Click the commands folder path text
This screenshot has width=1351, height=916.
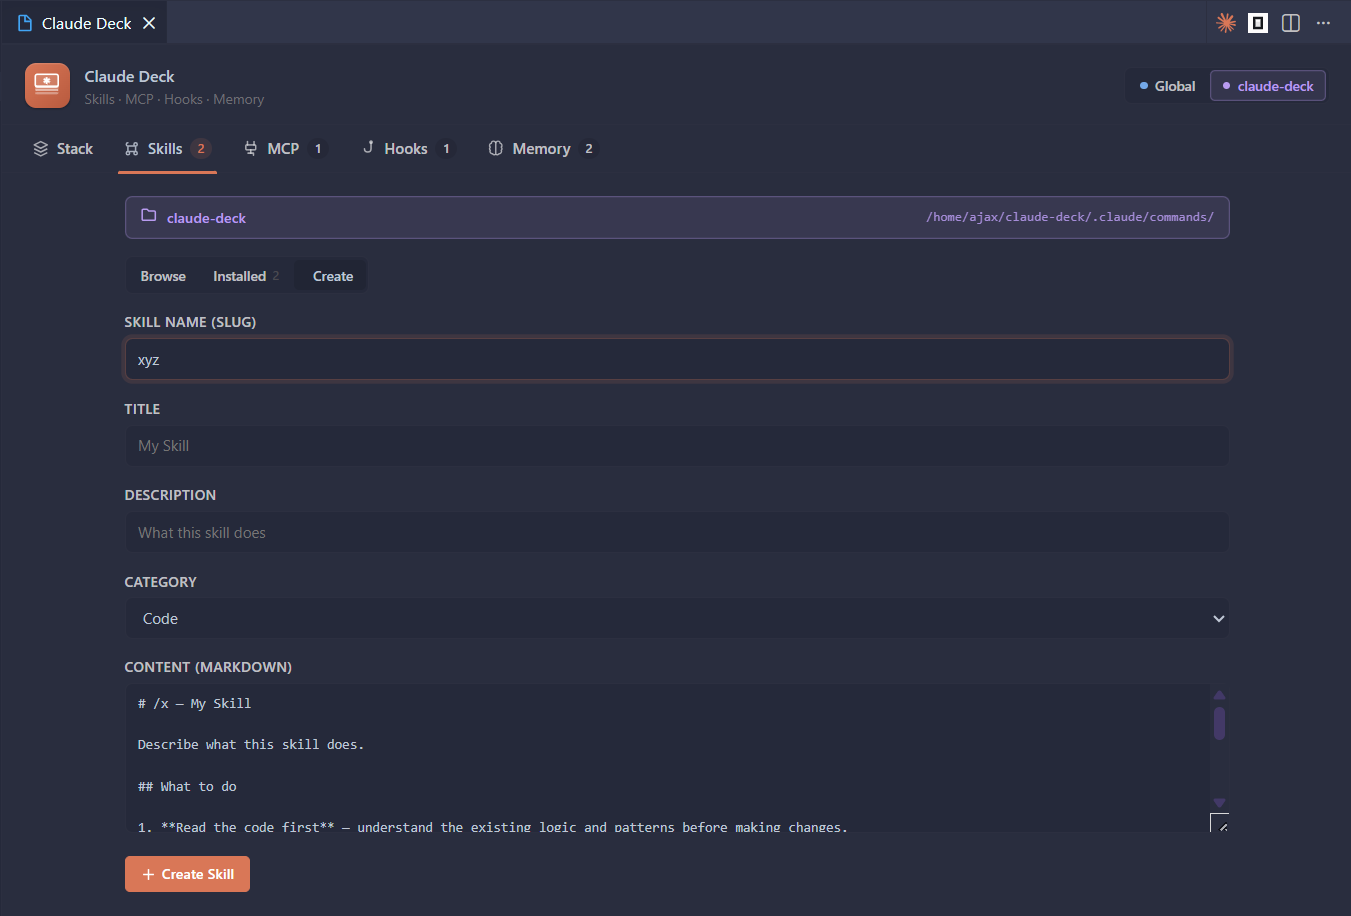click(1070, 217)
